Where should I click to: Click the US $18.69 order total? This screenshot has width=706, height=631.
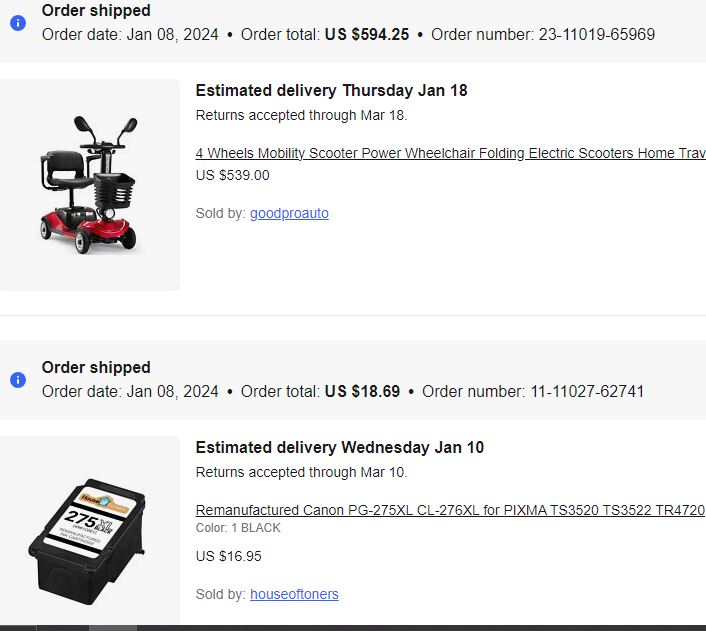click(362, 391)
